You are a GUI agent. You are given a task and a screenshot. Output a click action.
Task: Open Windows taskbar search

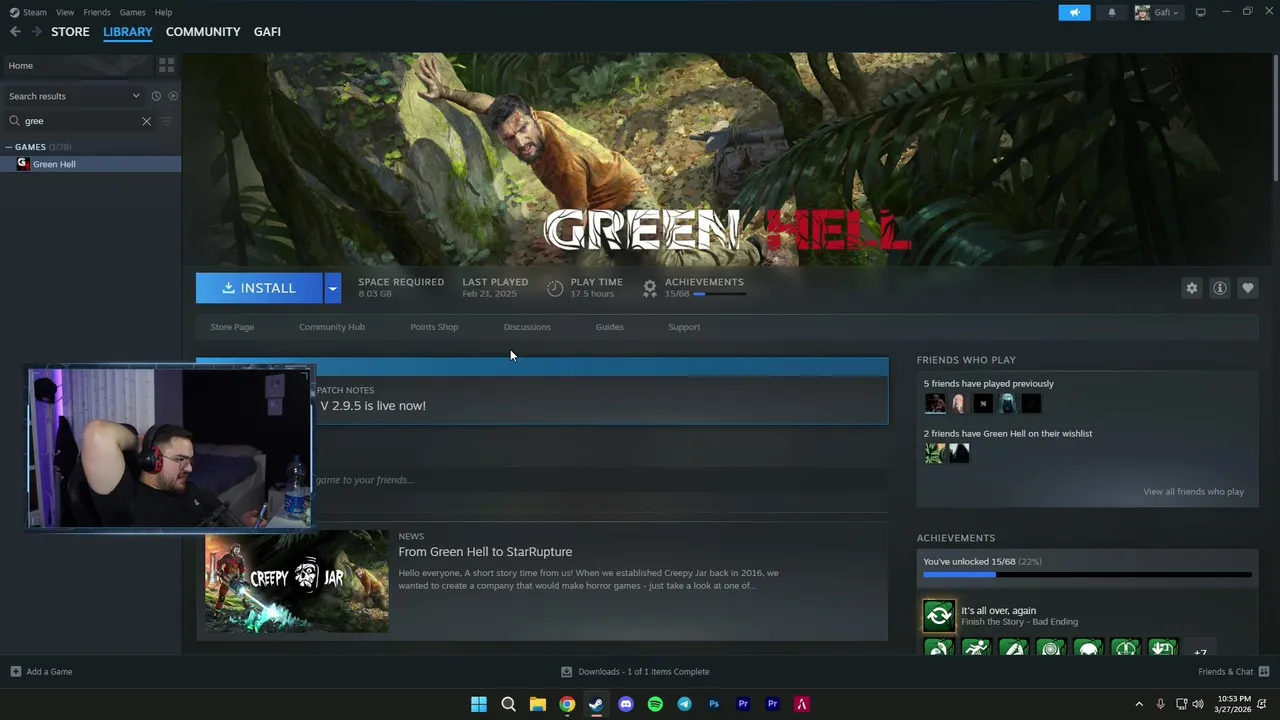pyautogui.click(x=508, y=704)
